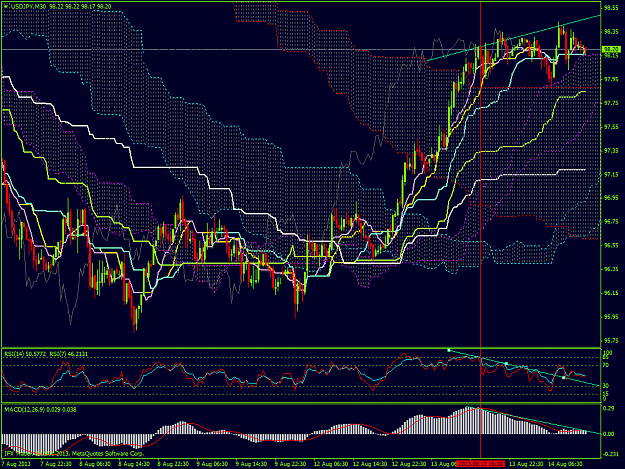Click the 7 Aug 22:30 time label
This screenshot has width=625, height=469.
coord(57,464)
